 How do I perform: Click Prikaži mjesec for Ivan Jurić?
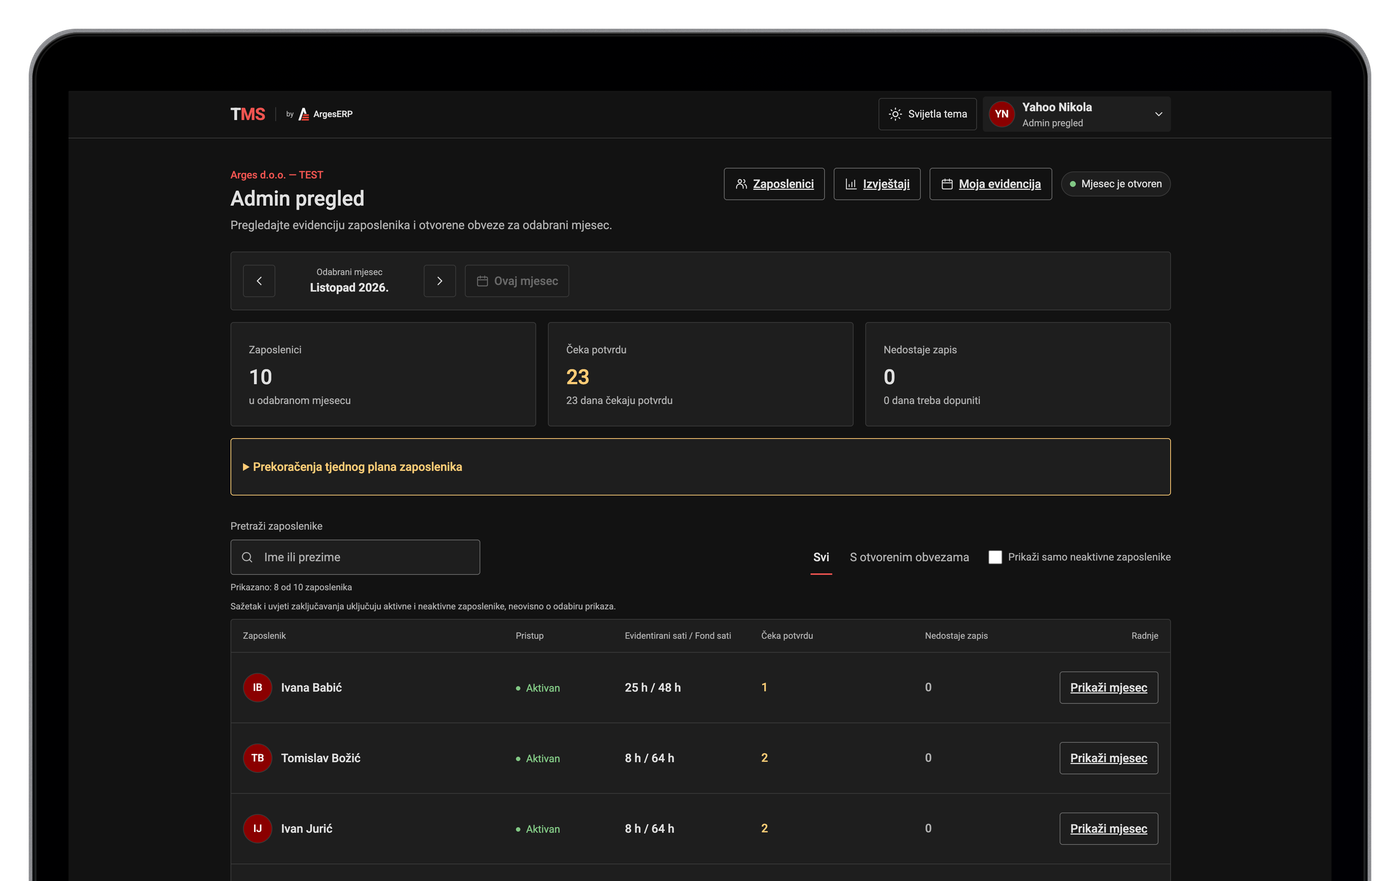1109,828
